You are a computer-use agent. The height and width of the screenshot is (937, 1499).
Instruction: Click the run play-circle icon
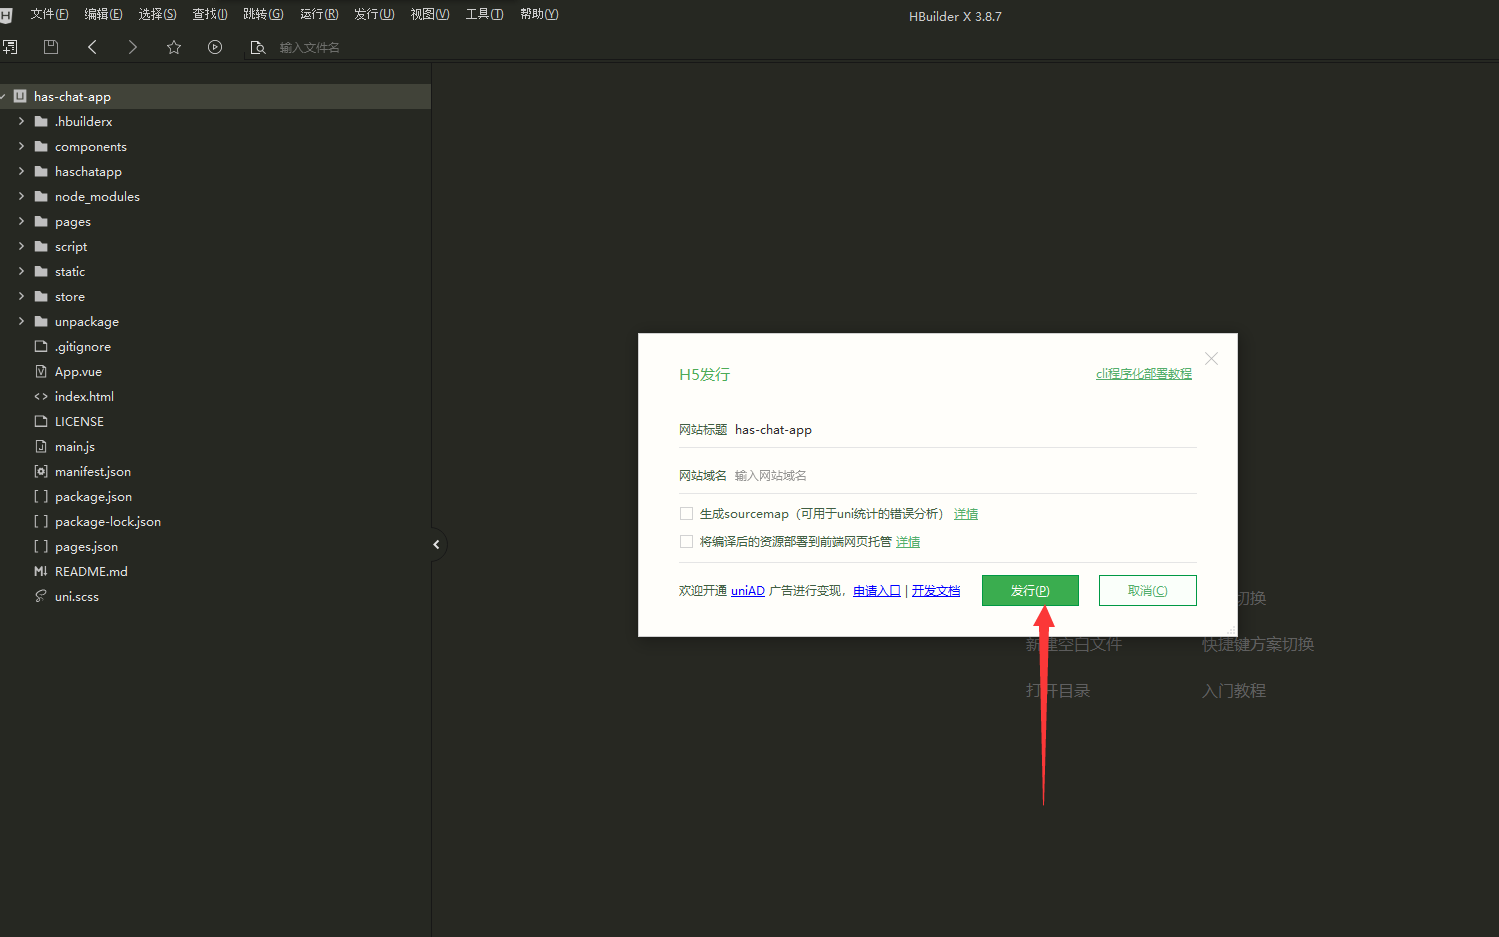pyautogui.click(x=215, y=47)
